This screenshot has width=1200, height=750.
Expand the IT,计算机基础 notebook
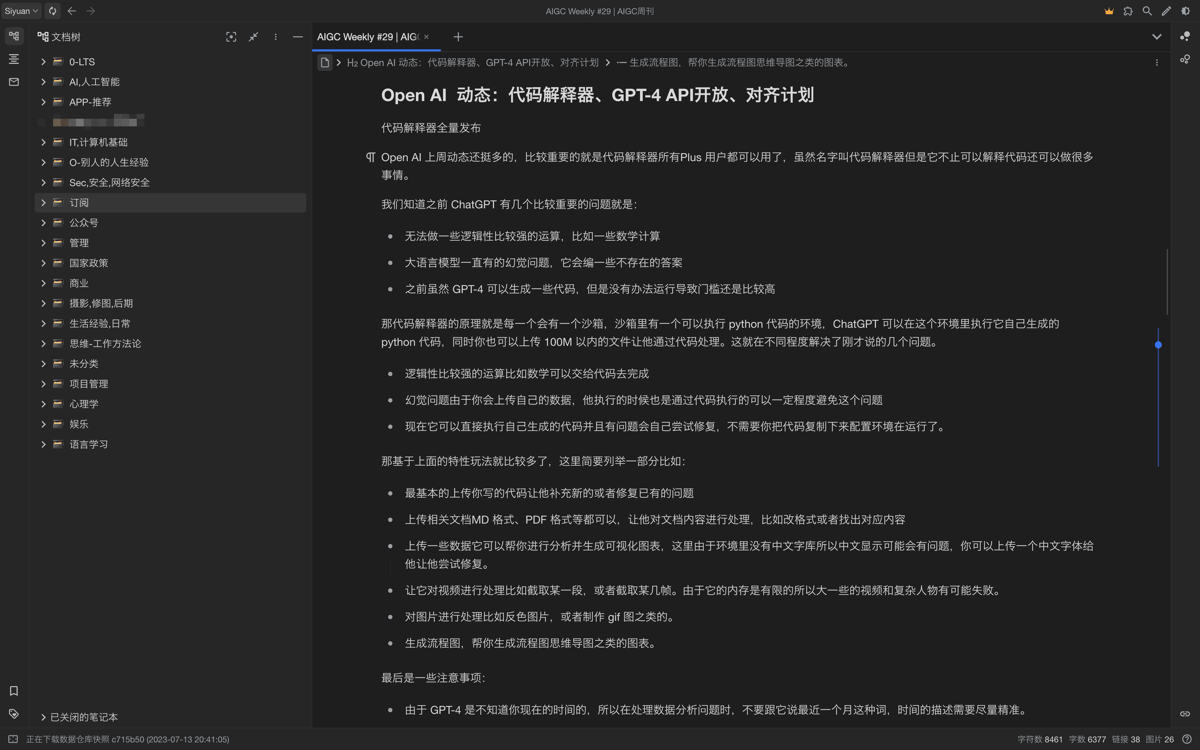43,142
